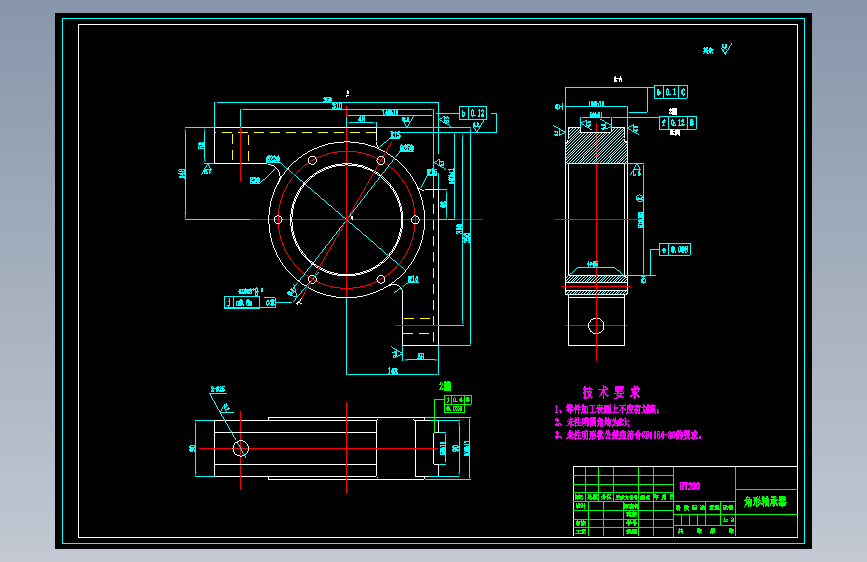Click requirement line 3 mentioning GB1184-80
The image size is (867, 562).
[628, 435]
